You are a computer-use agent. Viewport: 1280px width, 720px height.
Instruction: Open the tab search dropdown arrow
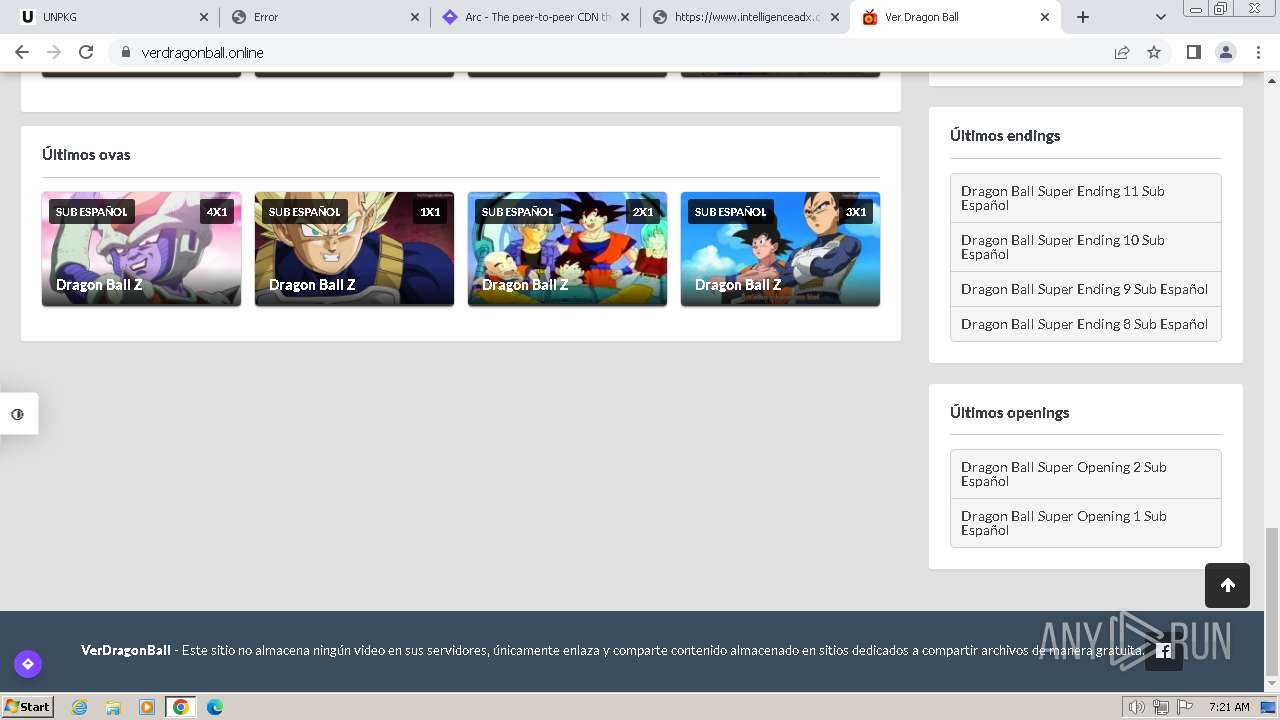1160,17
